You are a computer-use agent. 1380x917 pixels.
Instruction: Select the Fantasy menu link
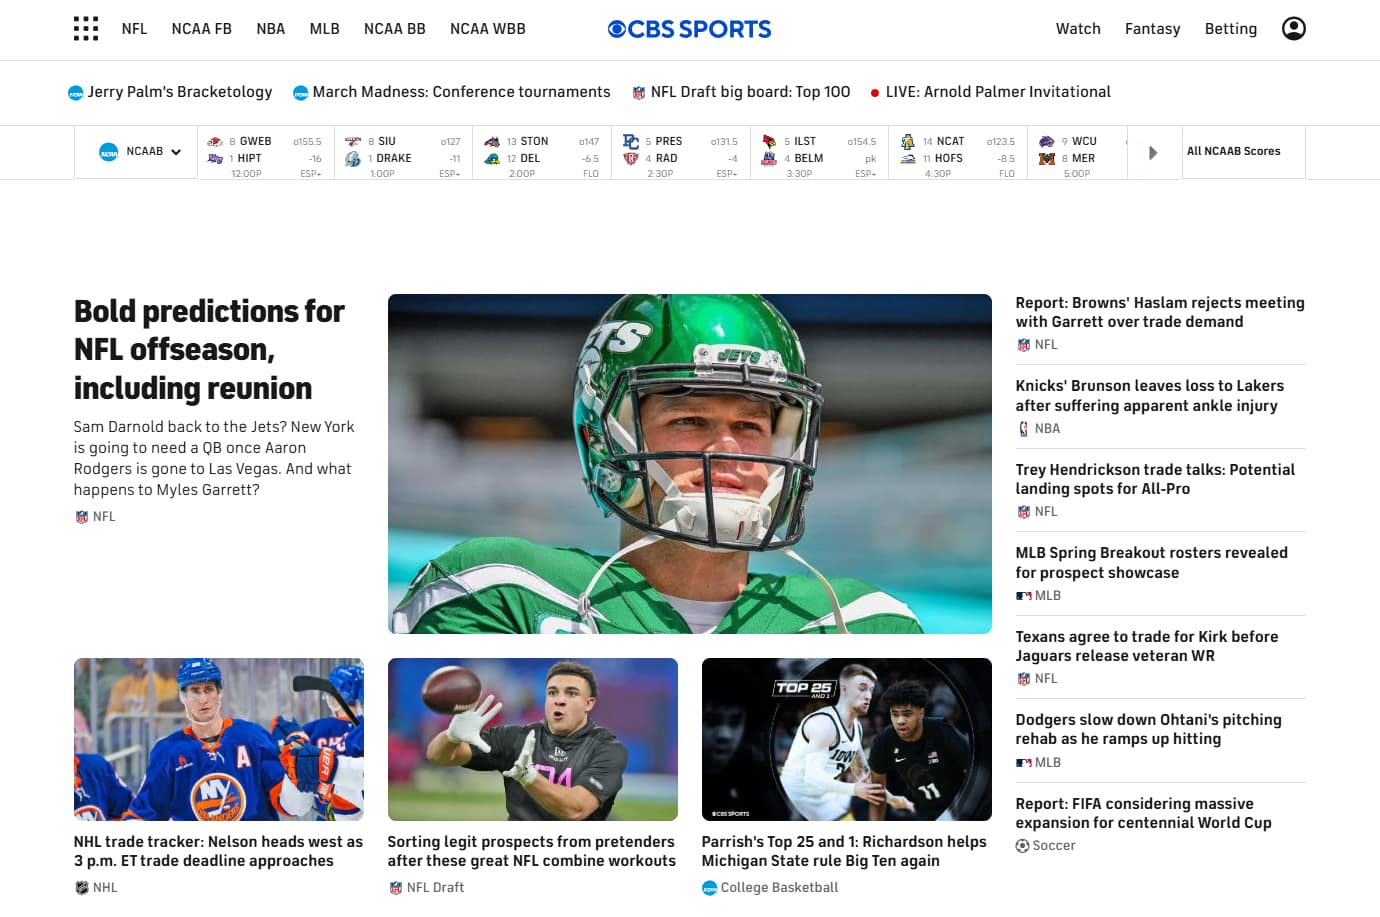pos(1152,29)
